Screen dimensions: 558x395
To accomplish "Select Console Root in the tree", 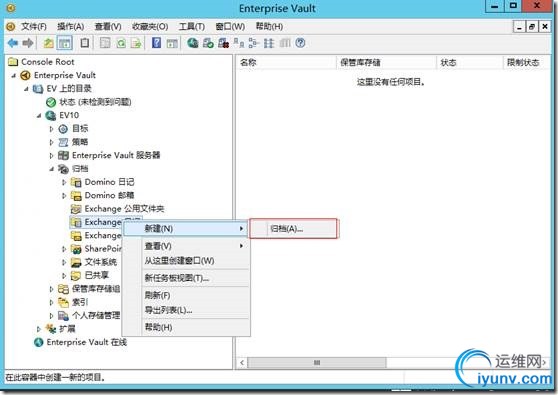I will point(48,62).
